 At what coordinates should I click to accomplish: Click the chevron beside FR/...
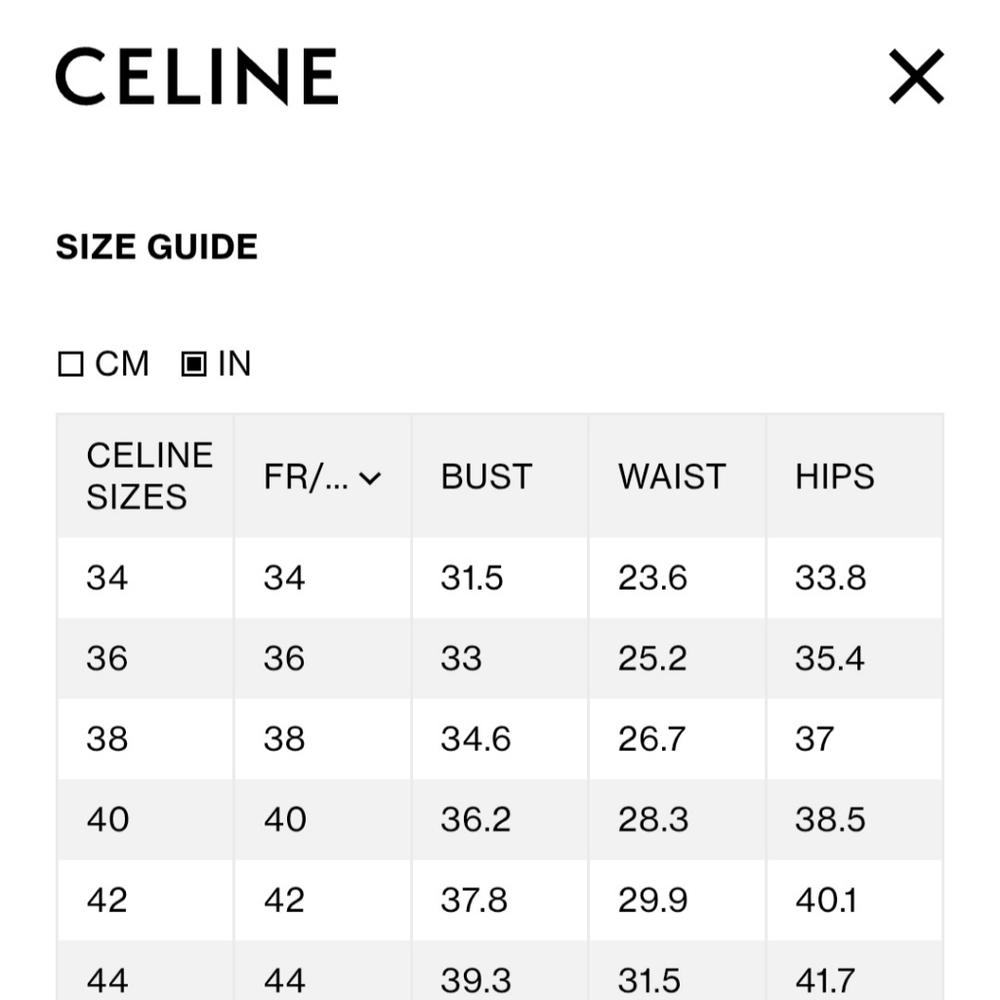[x=370, y=479]
